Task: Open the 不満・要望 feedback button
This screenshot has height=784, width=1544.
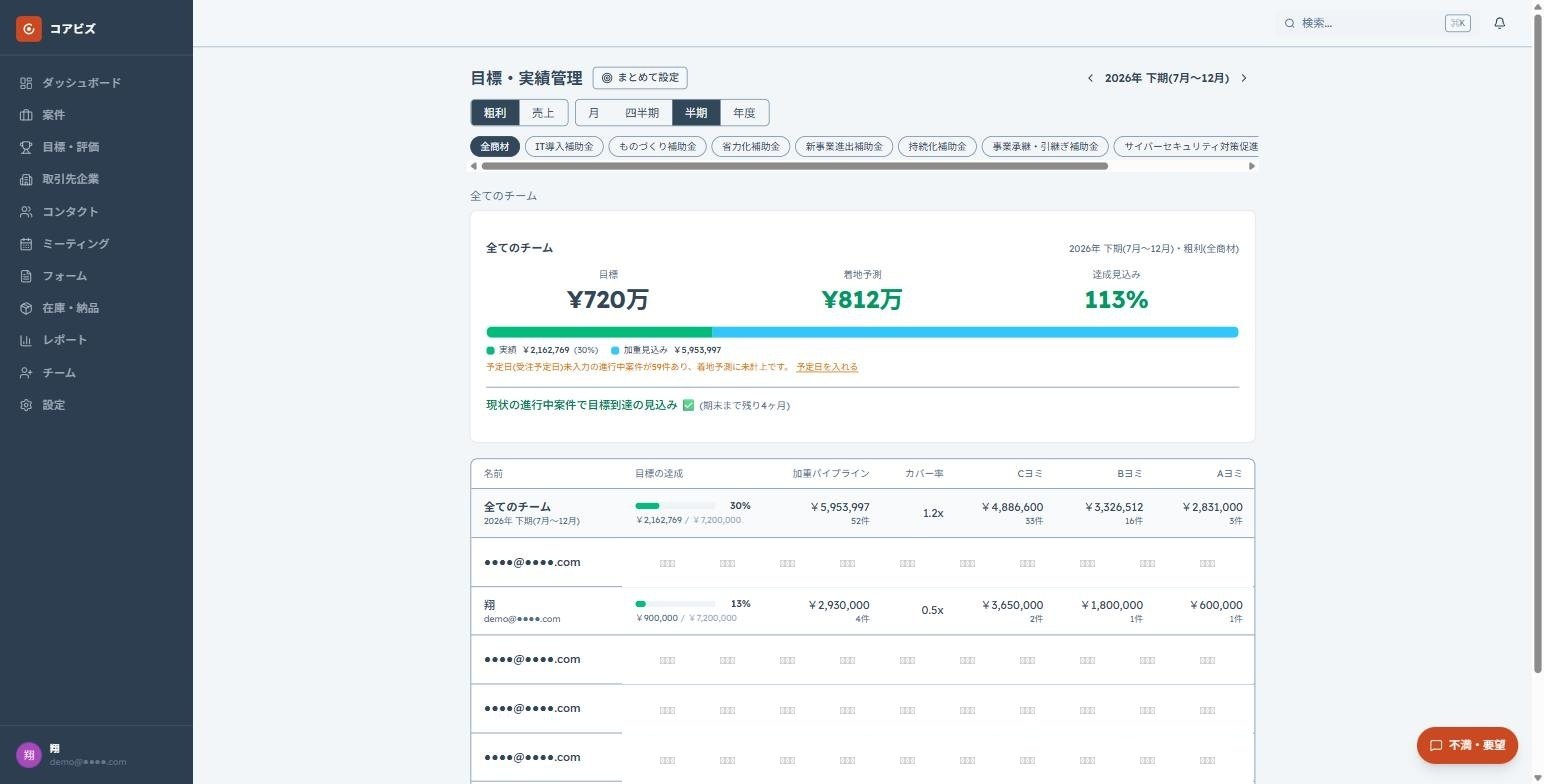Action: click(1467, 745)
